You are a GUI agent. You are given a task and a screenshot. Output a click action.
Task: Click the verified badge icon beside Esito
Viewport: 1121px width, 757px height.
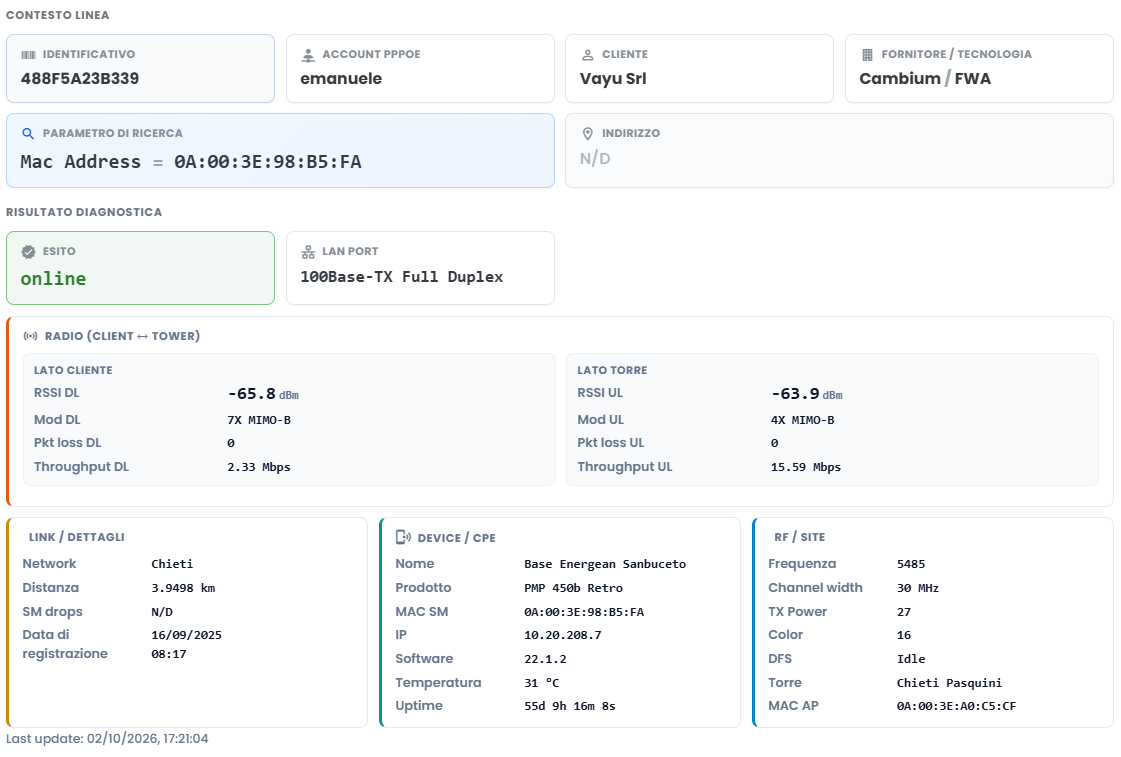29,252
